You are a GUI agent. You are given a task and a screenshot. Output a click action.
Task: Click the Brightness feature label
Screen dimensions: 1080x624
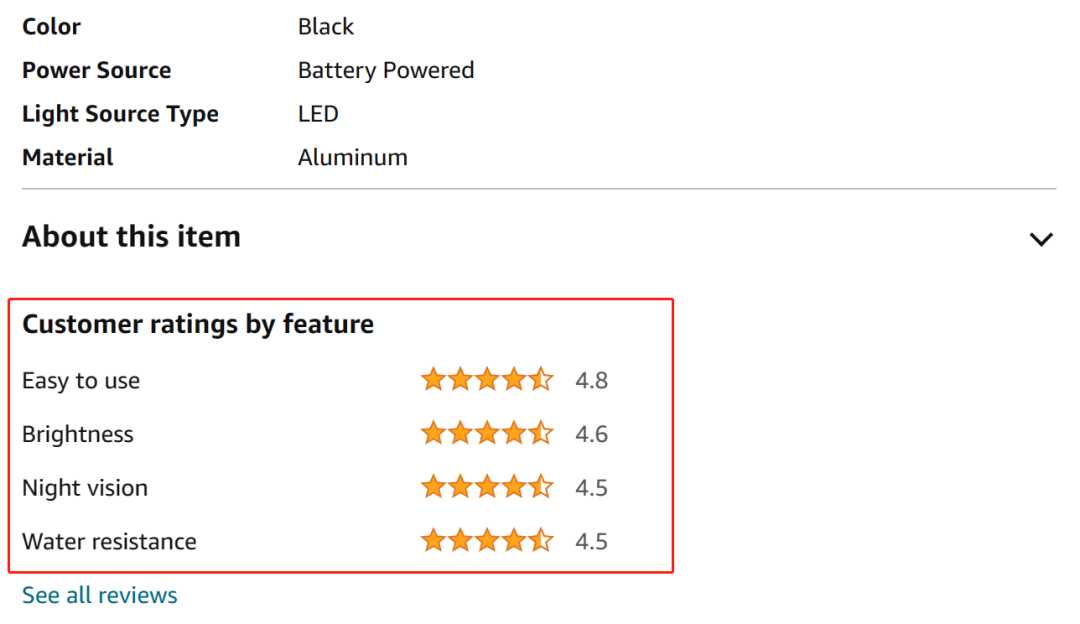(x=78, y=434)
